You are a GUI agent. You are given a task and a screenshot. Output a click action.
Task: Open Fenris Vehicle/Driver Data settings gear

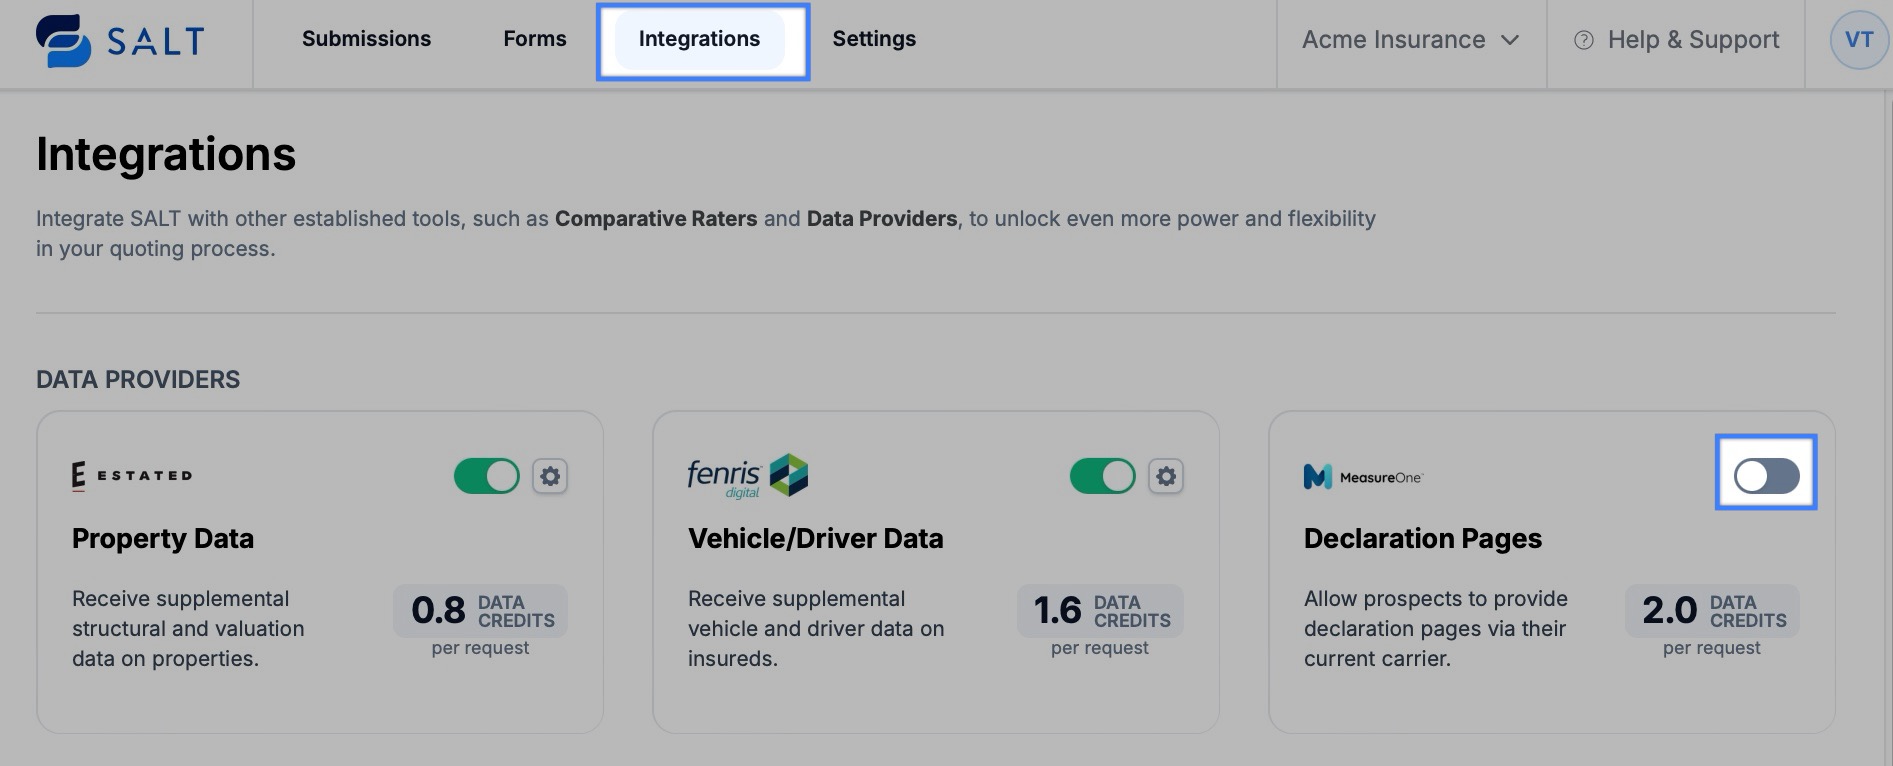point(1166,477)
